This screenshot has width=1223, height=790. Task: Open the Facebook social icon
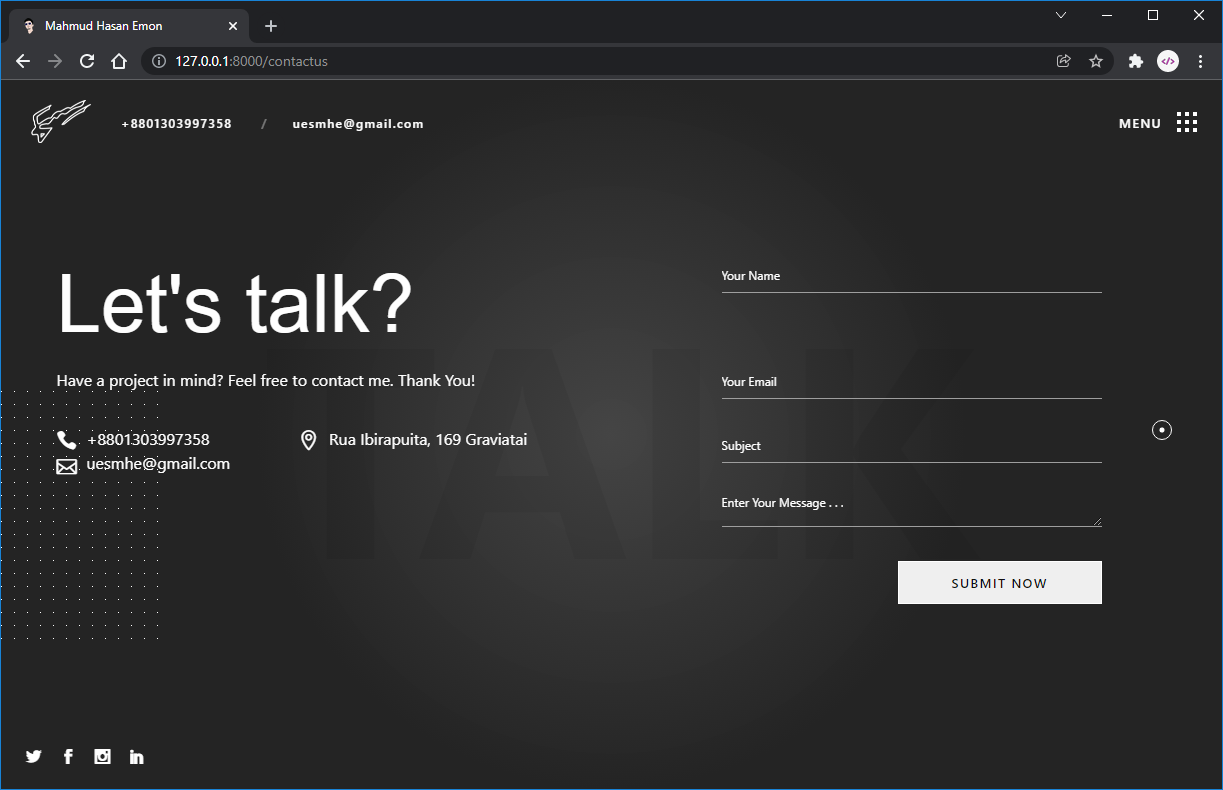point(68,757)
